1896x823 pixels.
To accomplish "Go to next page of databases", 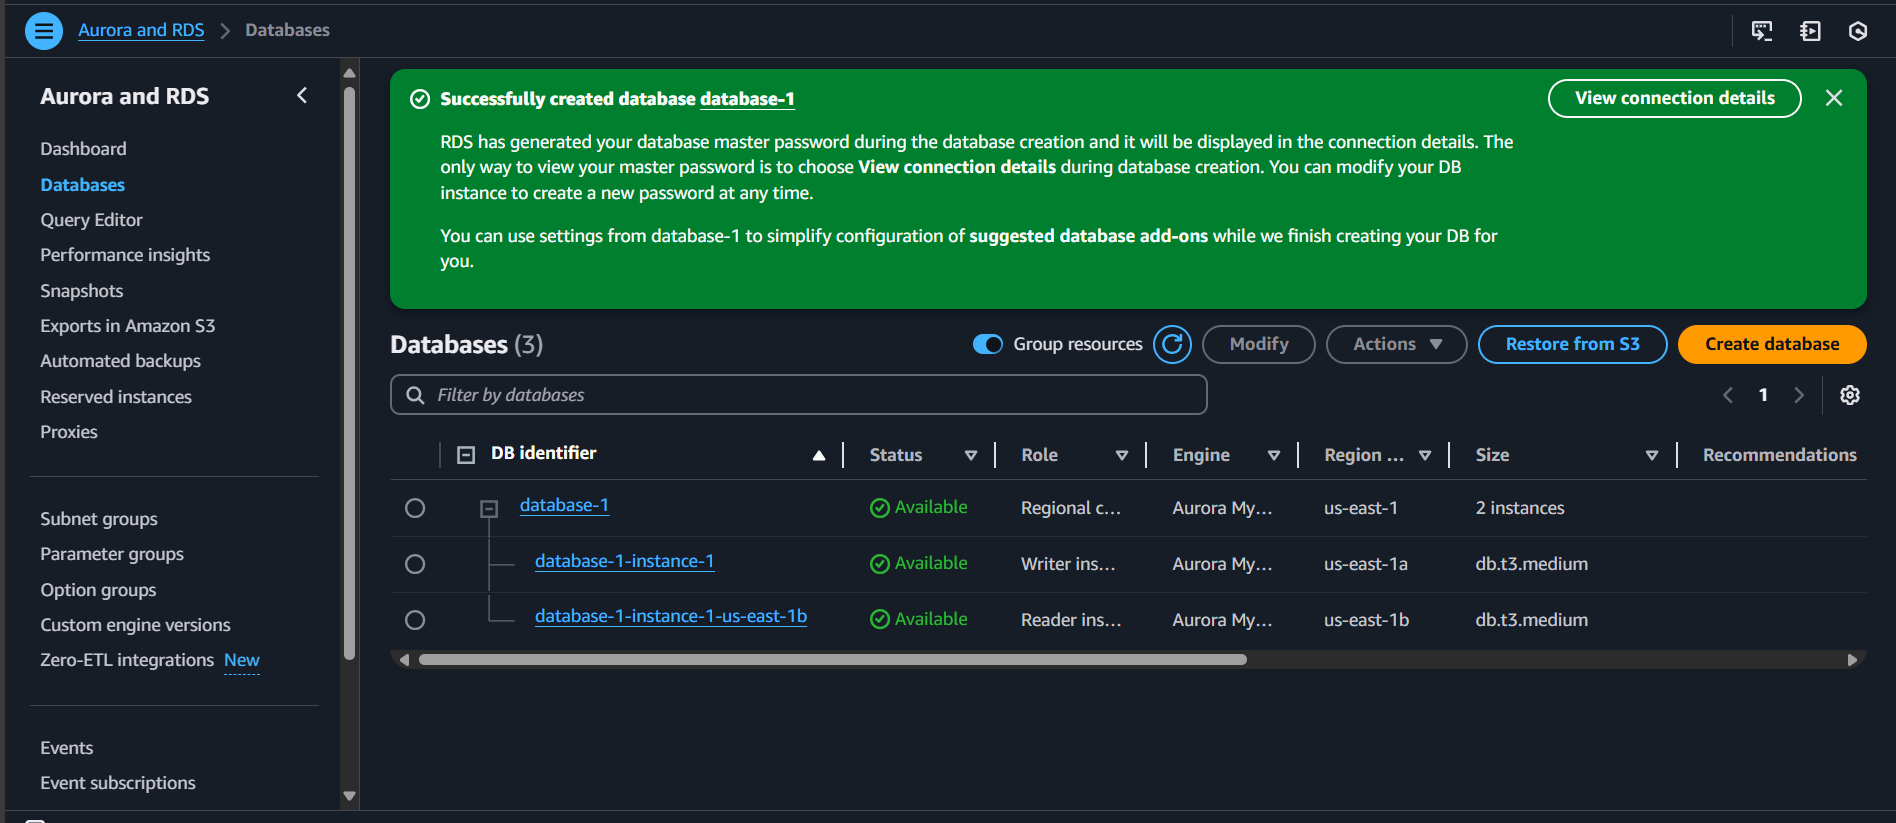I will 1799,395.
